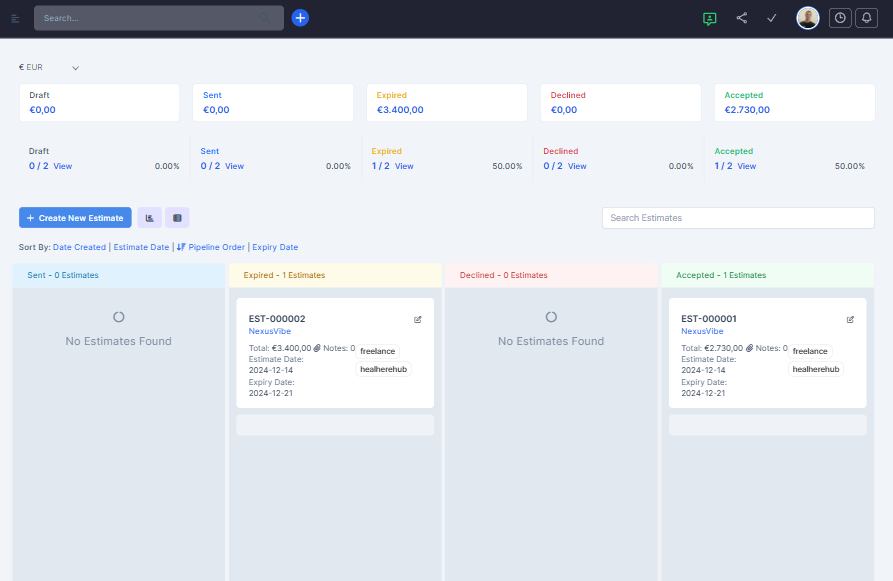
Task: Open the clock timers icon
Action: click(840, 18)
